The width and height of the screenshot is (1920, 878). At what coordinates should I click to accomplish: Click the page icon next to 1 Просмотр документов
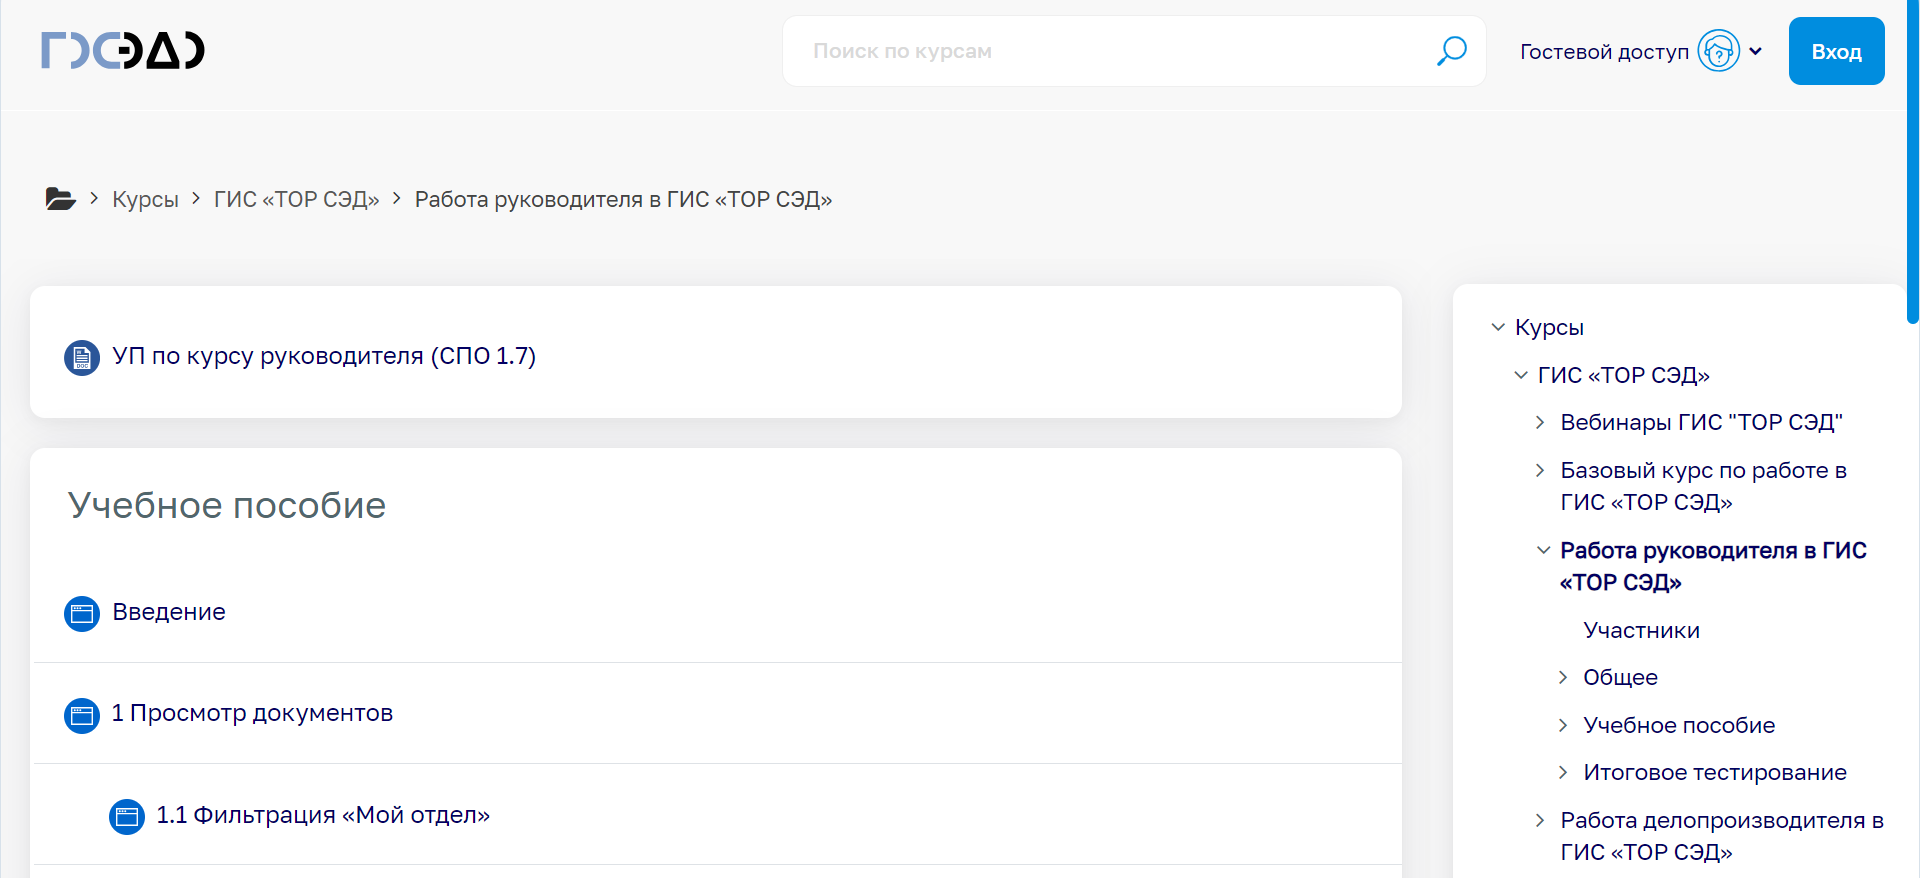point(82,715)
